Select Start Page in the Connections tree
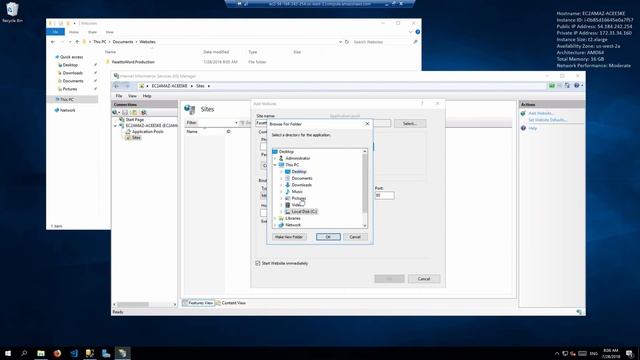640x360 pixels. pyautogui.click(x=131, y=120)
